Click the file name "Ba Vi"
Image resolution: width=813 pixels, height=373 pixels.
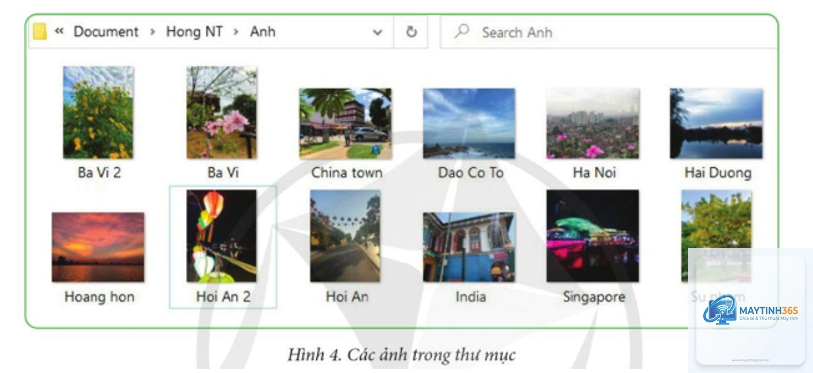coord(223,172)
